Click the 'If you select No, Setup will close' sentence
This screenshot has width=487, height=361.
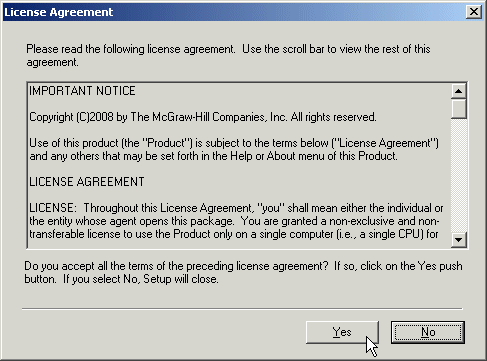pos(141,279)
